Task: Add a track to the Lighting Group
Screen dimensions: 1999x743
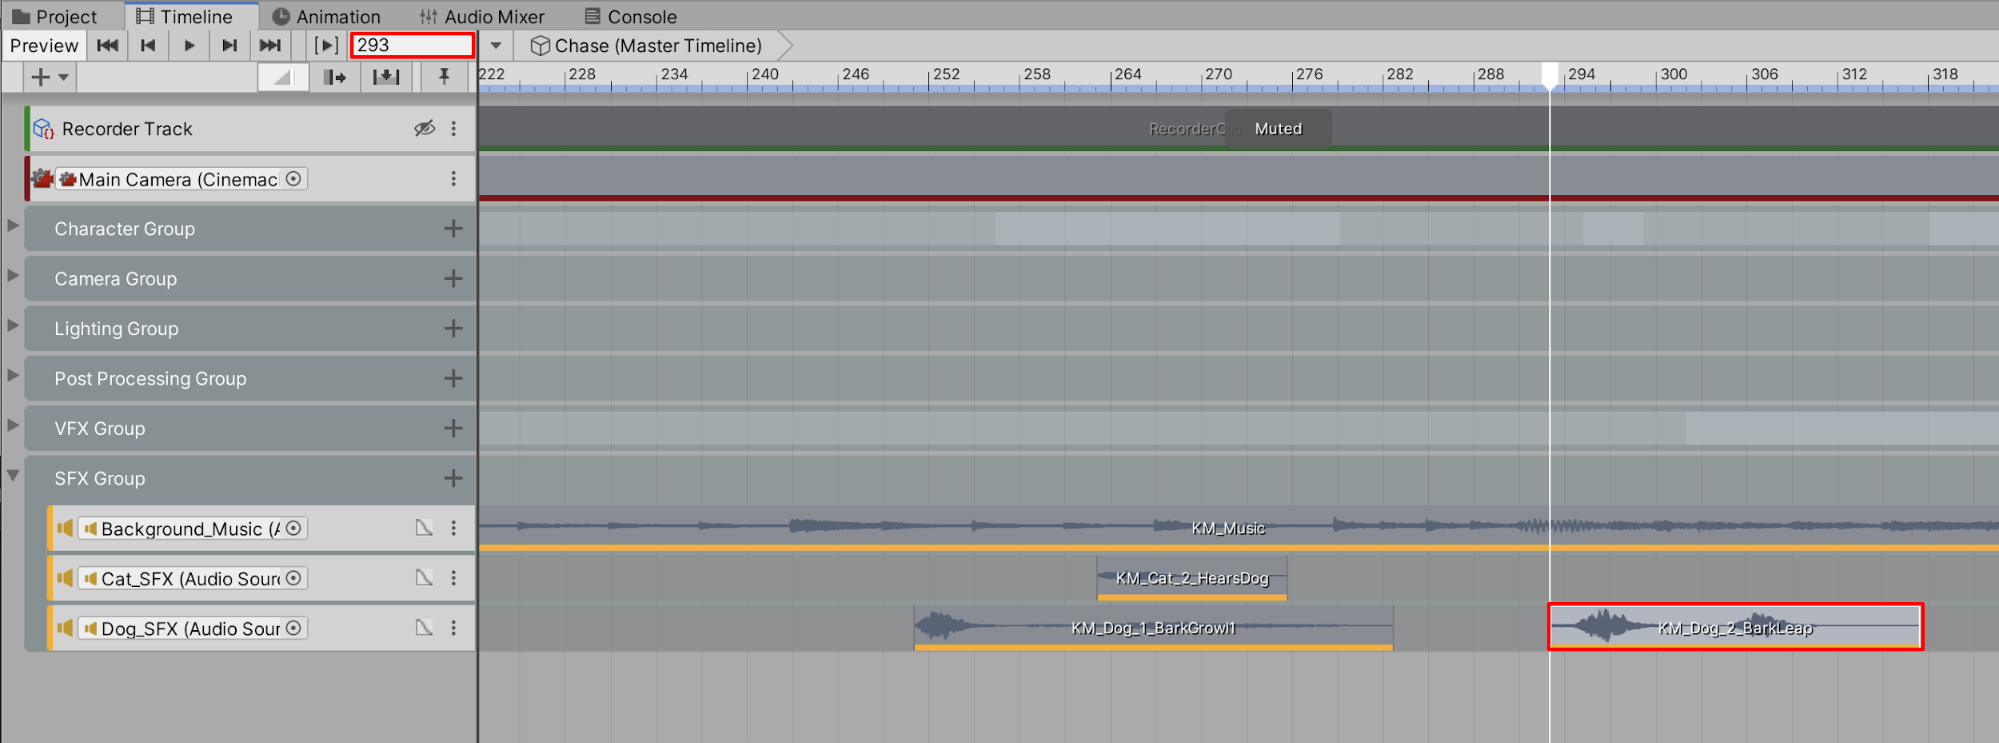Action: point(453,328)
